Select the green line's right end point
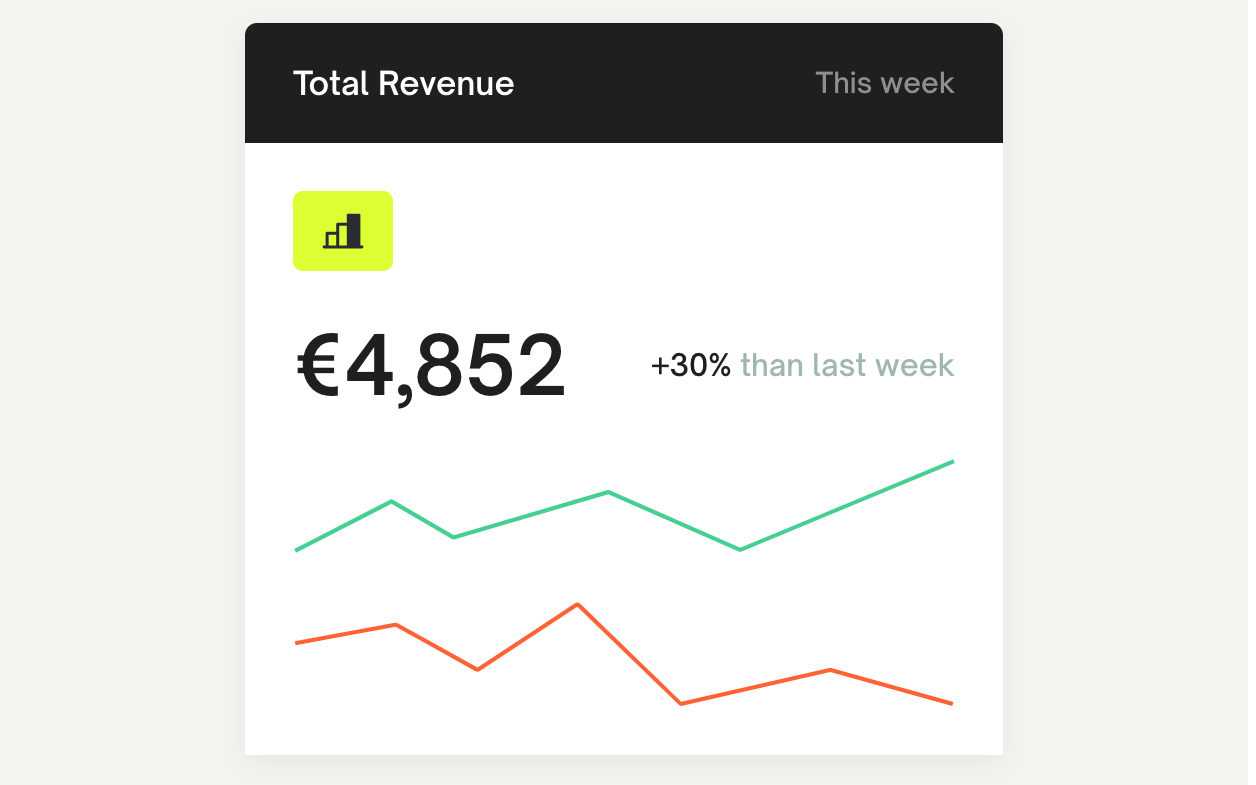The height and width of the screenshot is (785, 1256). [952, 462]
